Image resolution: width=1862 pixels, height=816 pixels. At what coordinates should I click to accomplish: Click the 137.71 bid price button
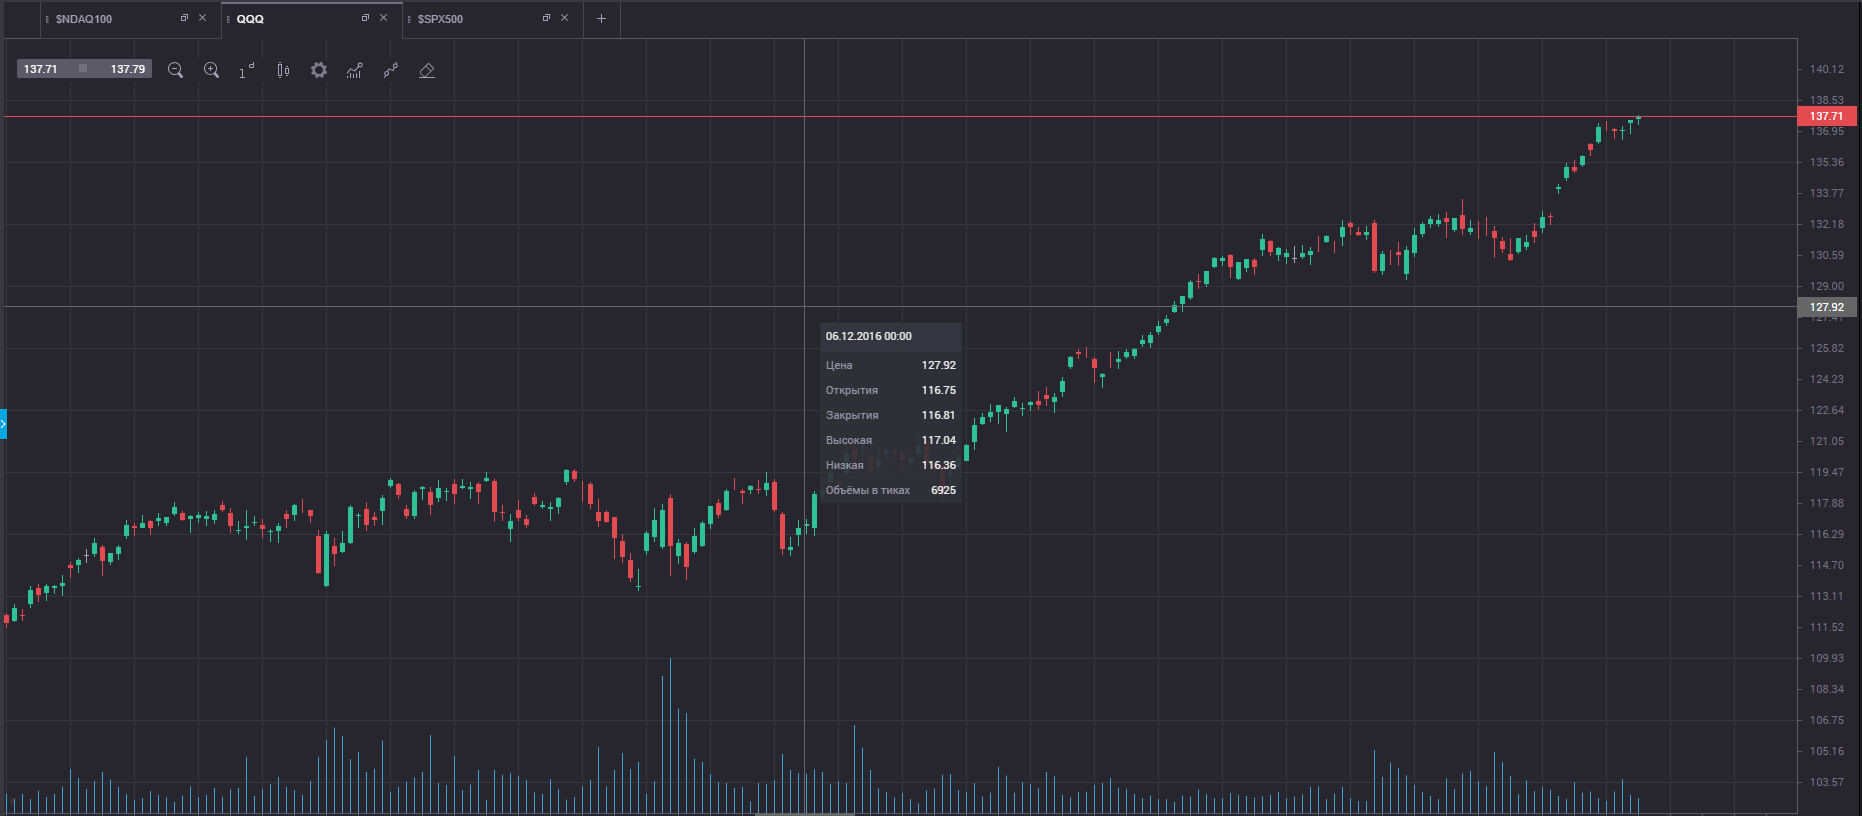click(41, 69)
